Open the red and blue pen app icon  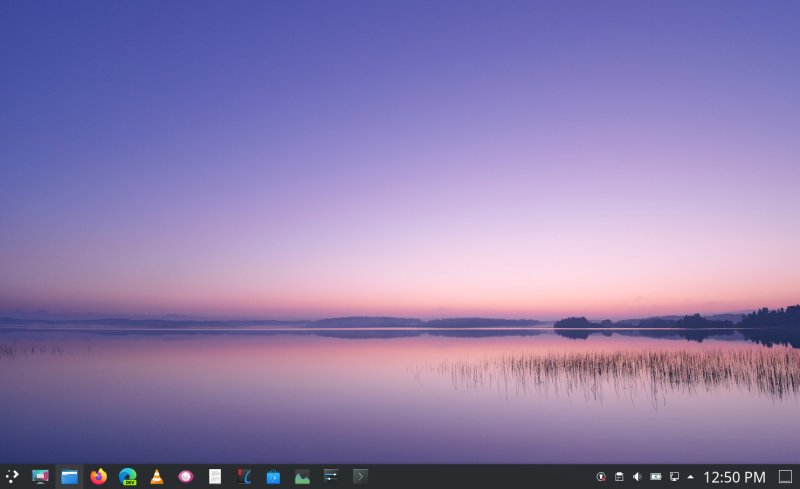[243, 477]
